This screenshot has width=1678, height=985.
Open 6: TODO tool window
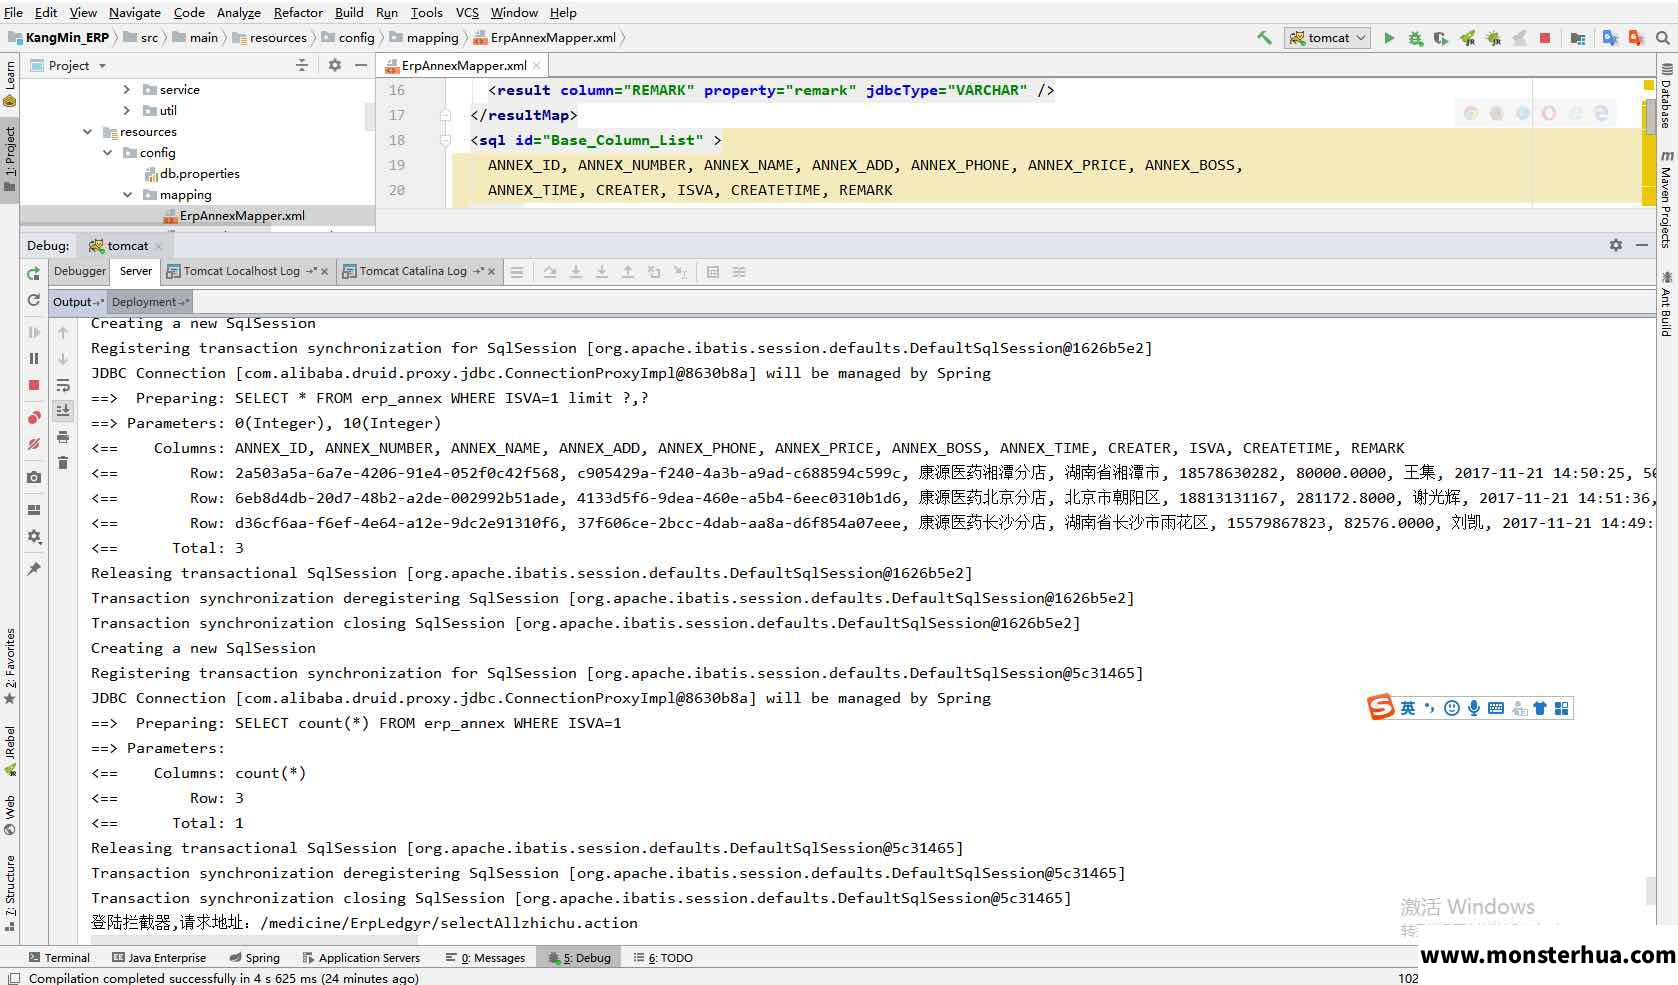pos(663,957)
